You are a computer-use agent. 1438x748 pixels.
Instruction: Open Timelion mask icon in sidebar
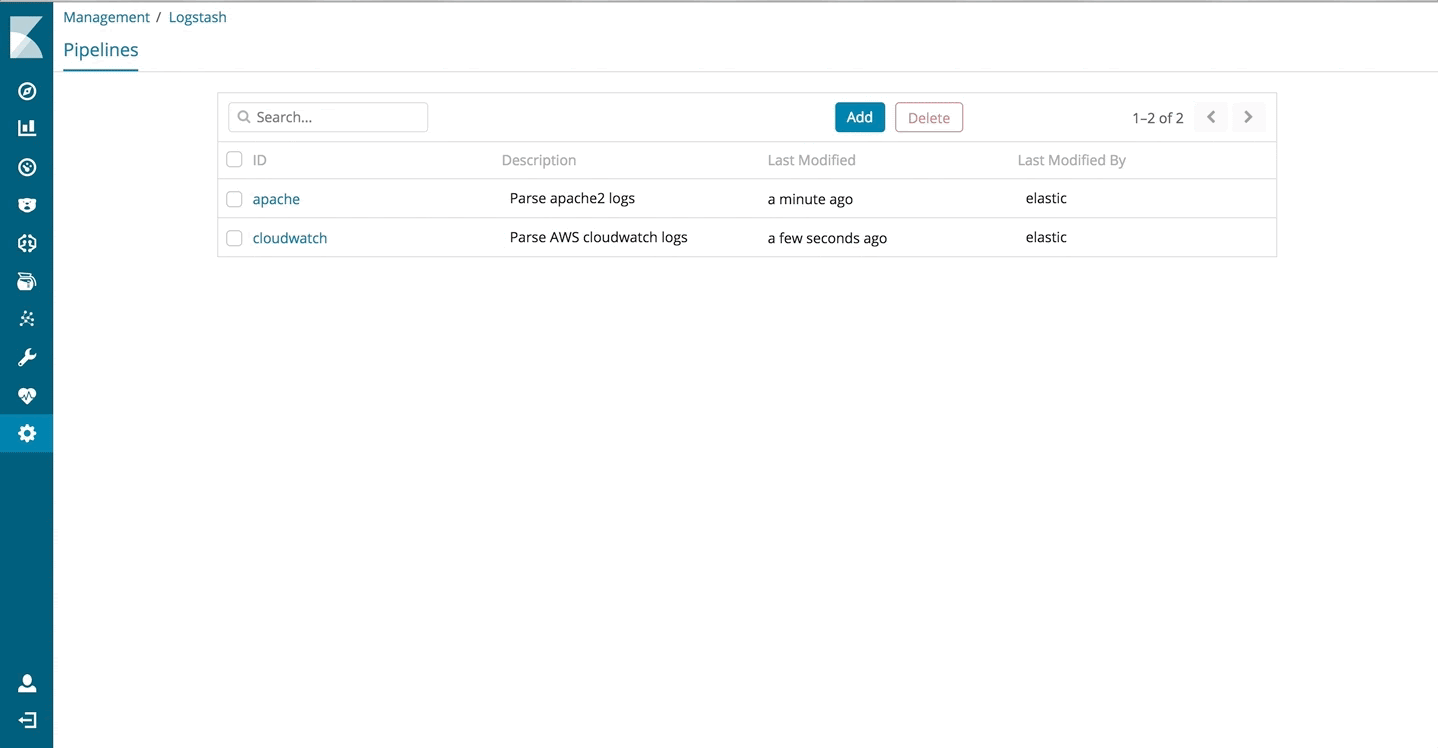(x=27, y=205)
